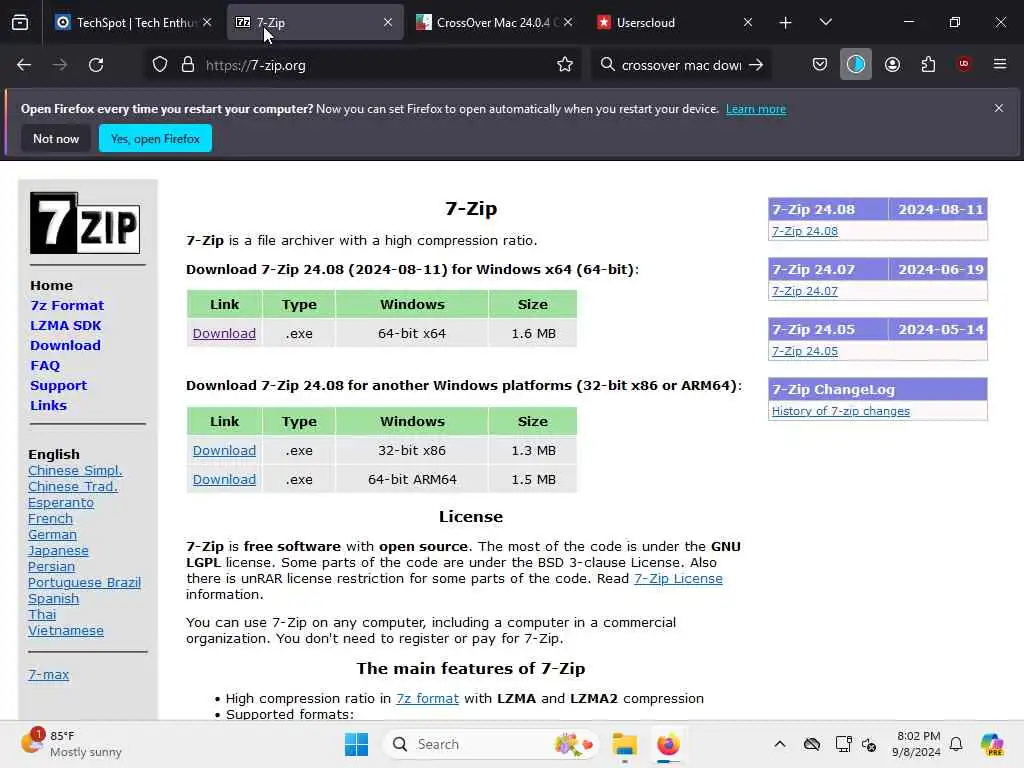
Task: Open File Explorer from taskbar
Action: coord(624,744)
